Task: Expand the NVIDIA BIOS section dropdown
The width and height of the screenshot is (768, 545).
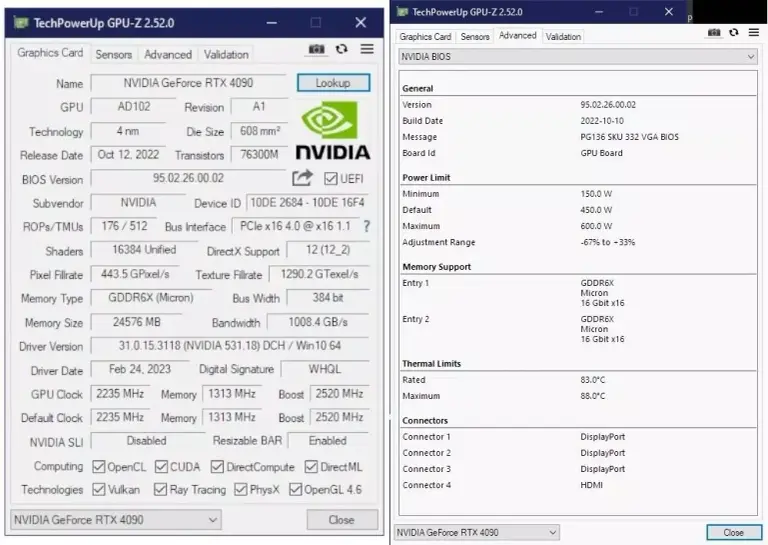Action: [x=578, y=57]
